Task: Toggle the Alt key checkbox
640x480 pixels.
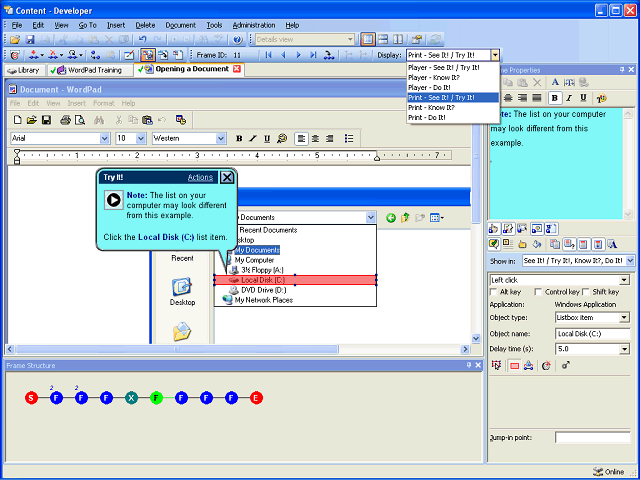Action: (x=493, y=291)
